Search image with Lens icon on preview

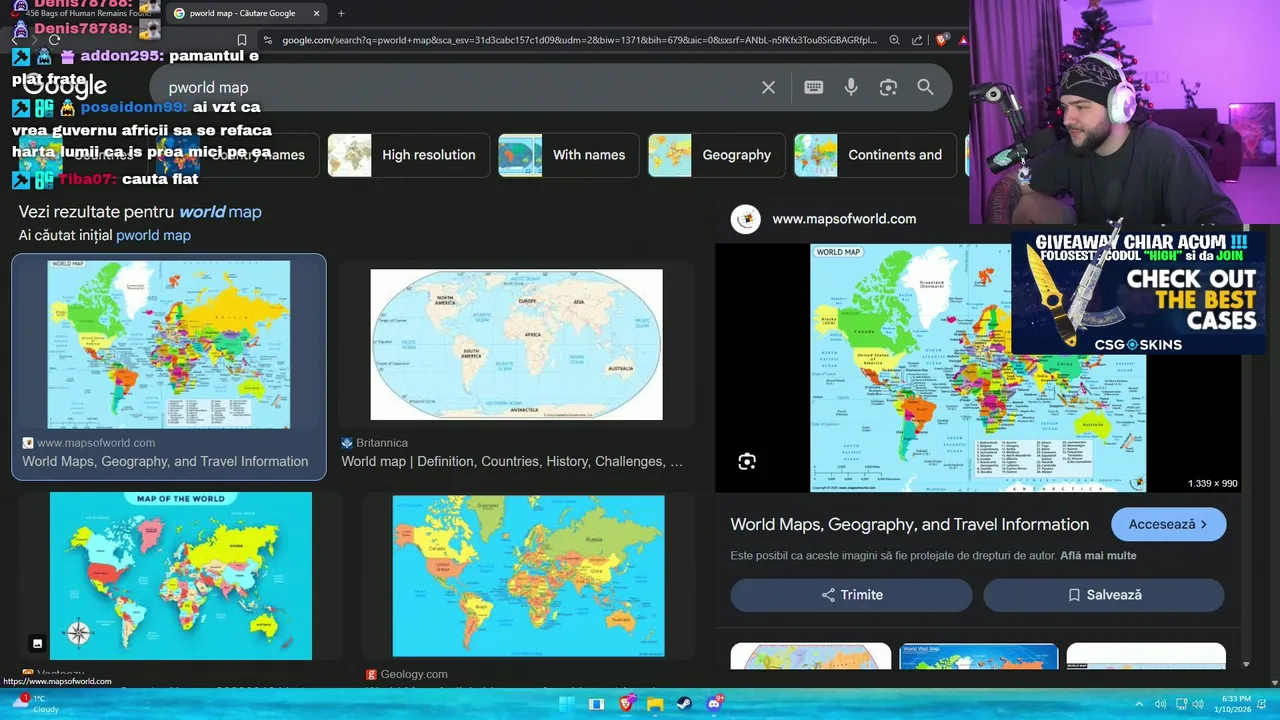point(747,461)
